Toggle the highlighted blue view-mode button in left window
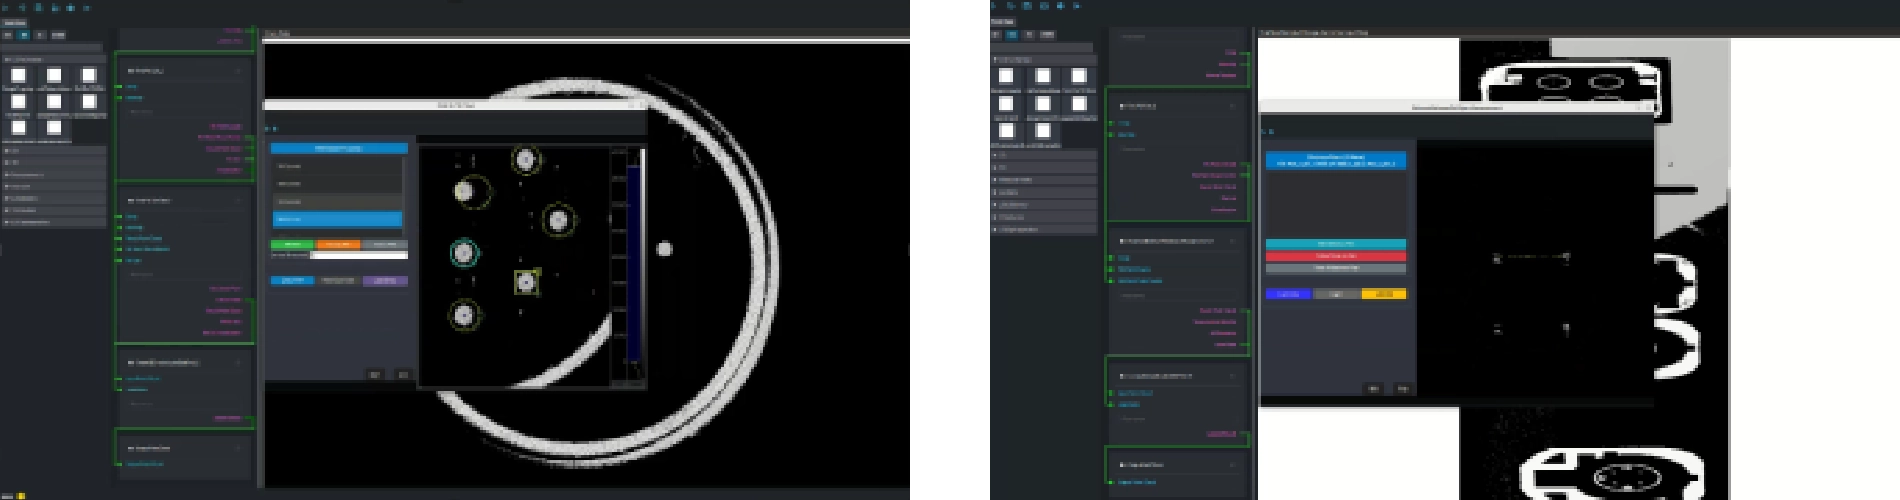Viewport: 1900px width, 500px height. [24, 35]
